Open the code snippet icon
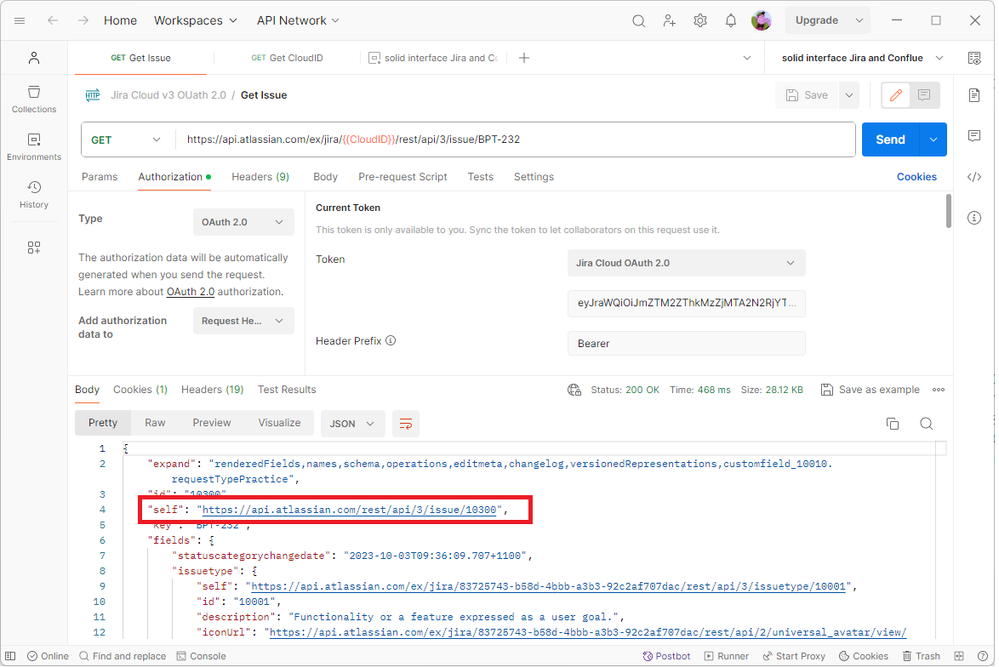999x667 pixels. click(974, 177)
